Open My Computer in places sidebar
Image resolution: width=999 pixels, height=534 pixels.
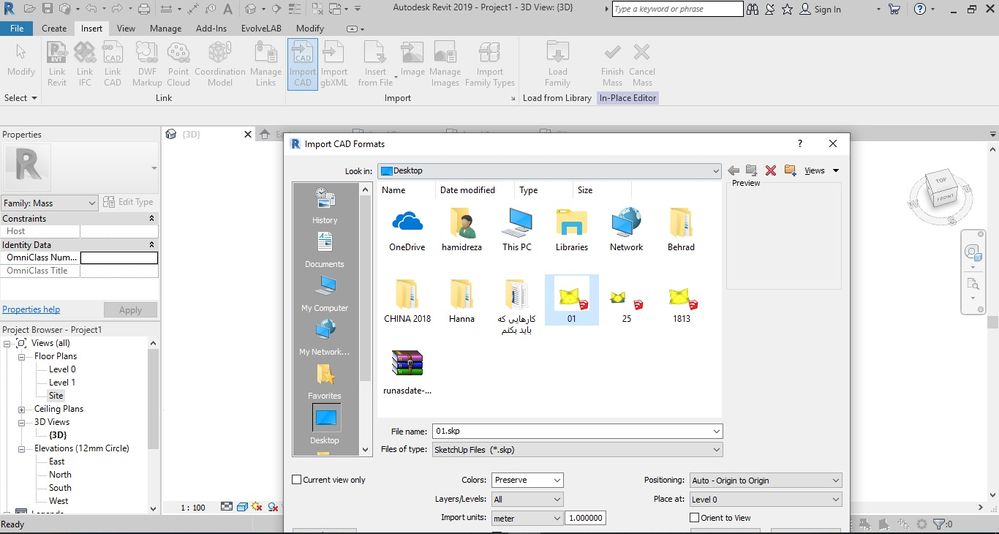click(x=325, y=294)
